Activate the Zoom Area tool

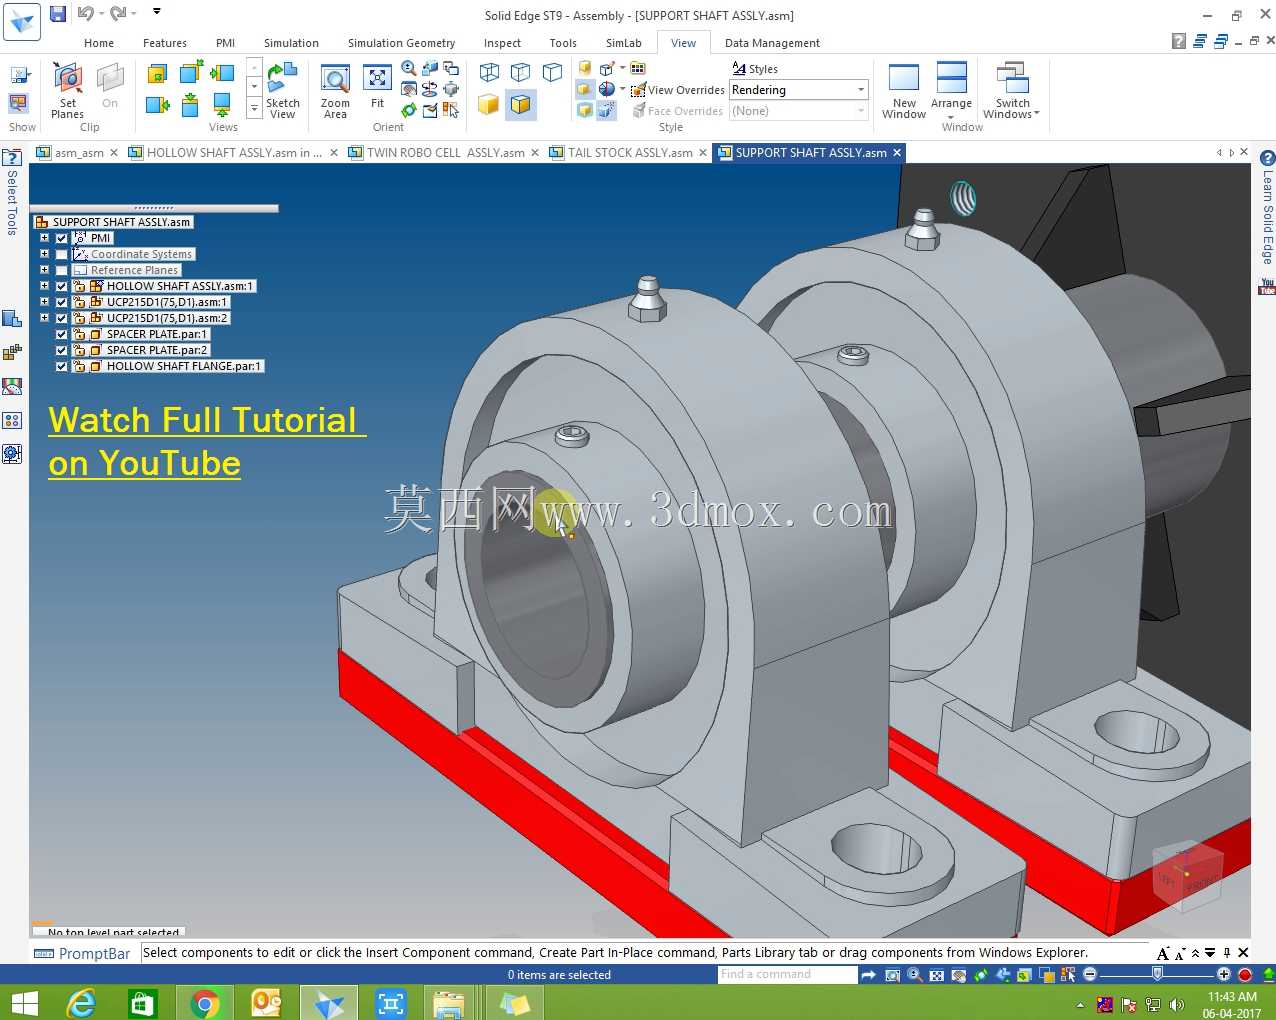[335, 90]
